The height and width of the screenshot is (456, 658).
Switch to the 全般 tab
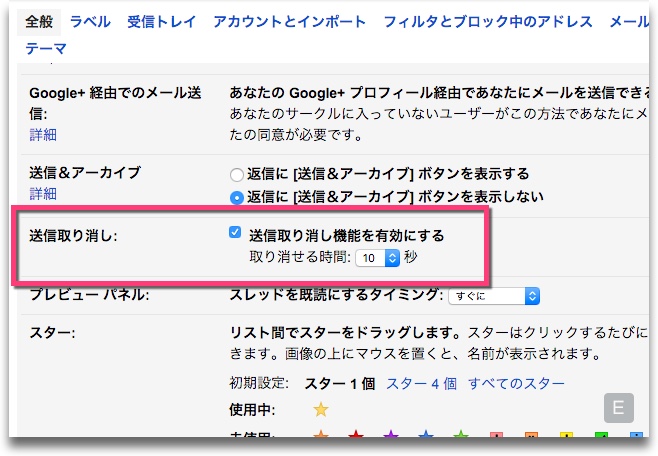click(39, 21)
